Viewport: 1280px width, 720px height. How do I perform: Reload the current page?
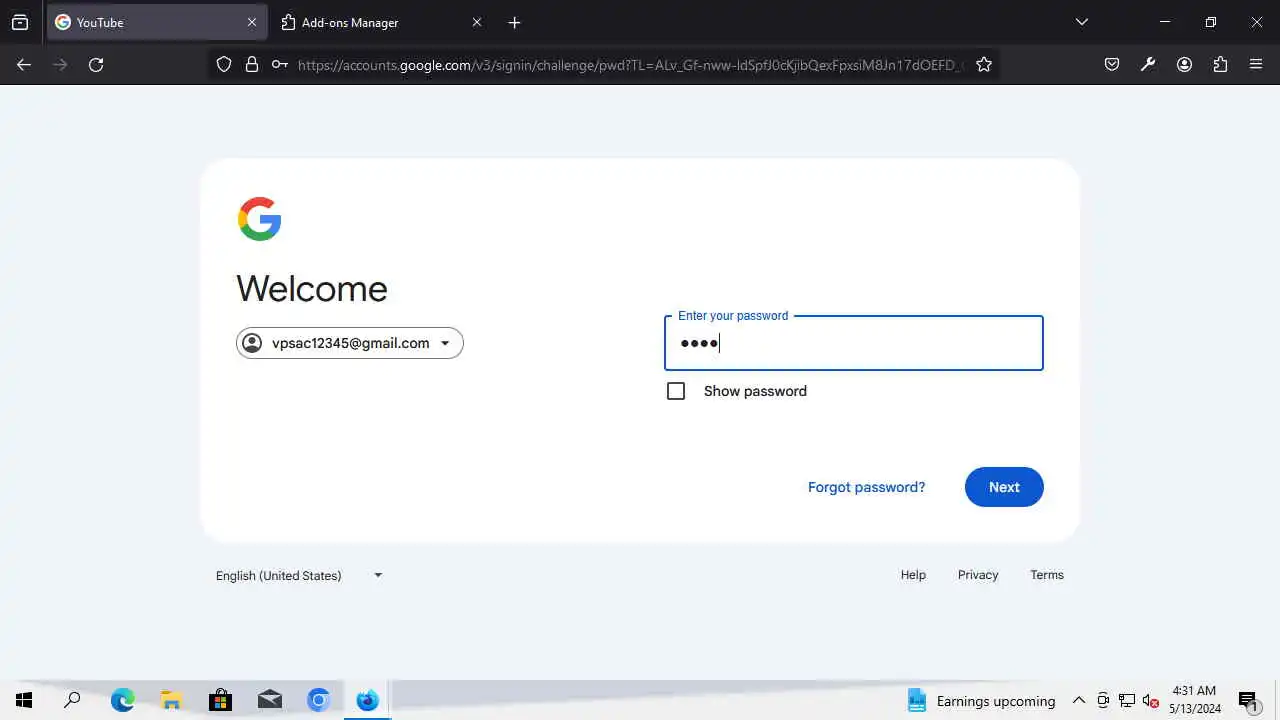tap(96, 64)
